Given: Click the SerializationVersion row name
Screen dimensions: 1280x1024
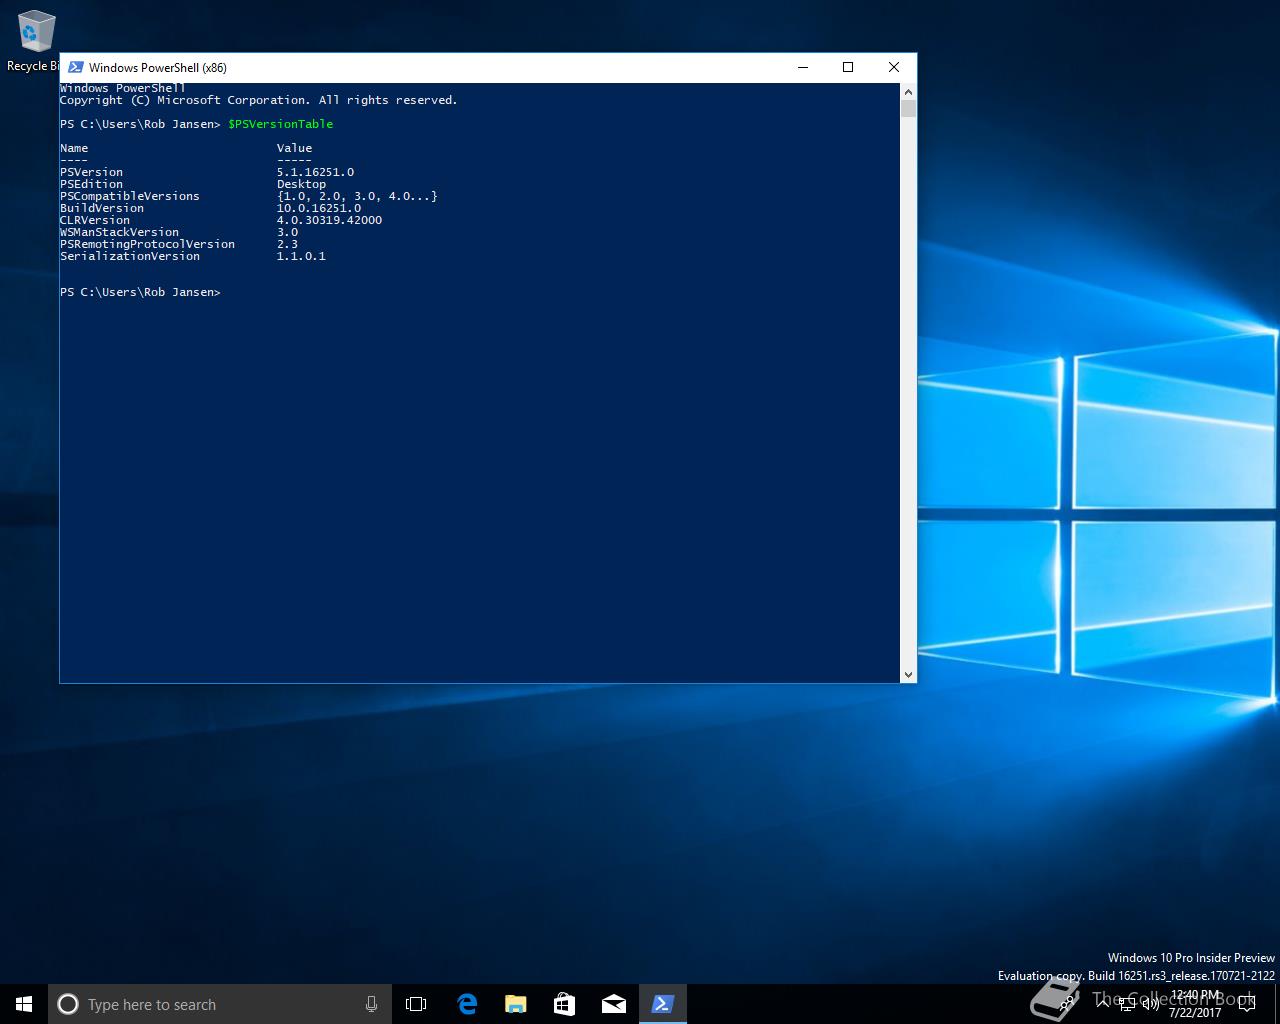Looking at the screenshot, I should coord(130,256).
